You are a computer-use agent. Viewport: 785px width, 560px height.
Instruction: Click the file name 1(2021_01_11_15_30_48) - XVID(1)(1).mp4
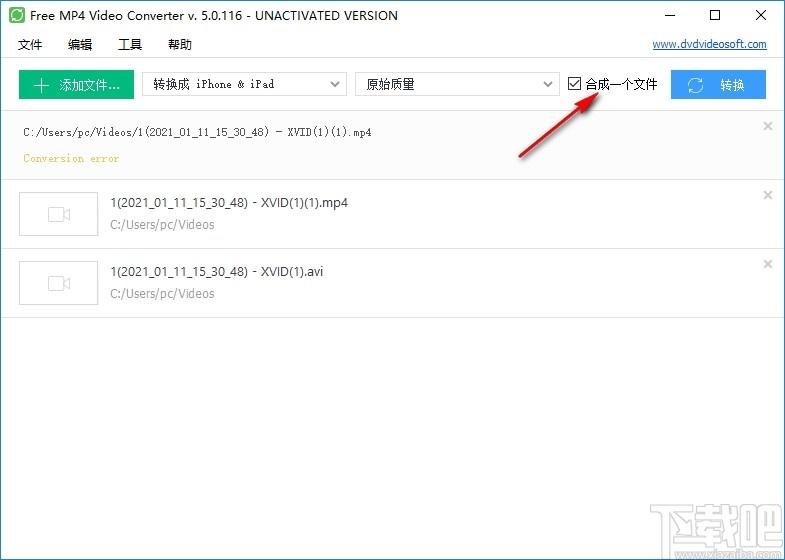229,203
